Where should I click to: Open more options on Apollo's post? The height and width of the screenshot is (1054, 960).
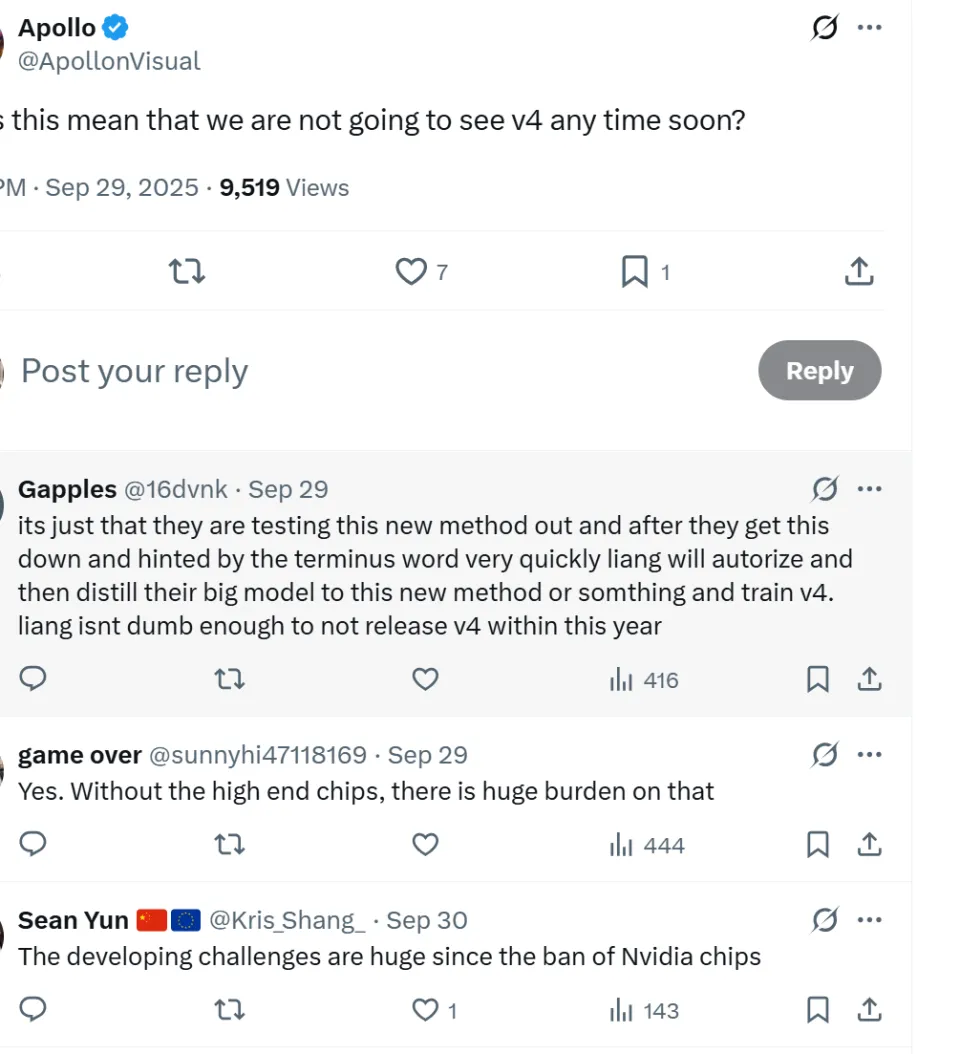pos(870,28)
